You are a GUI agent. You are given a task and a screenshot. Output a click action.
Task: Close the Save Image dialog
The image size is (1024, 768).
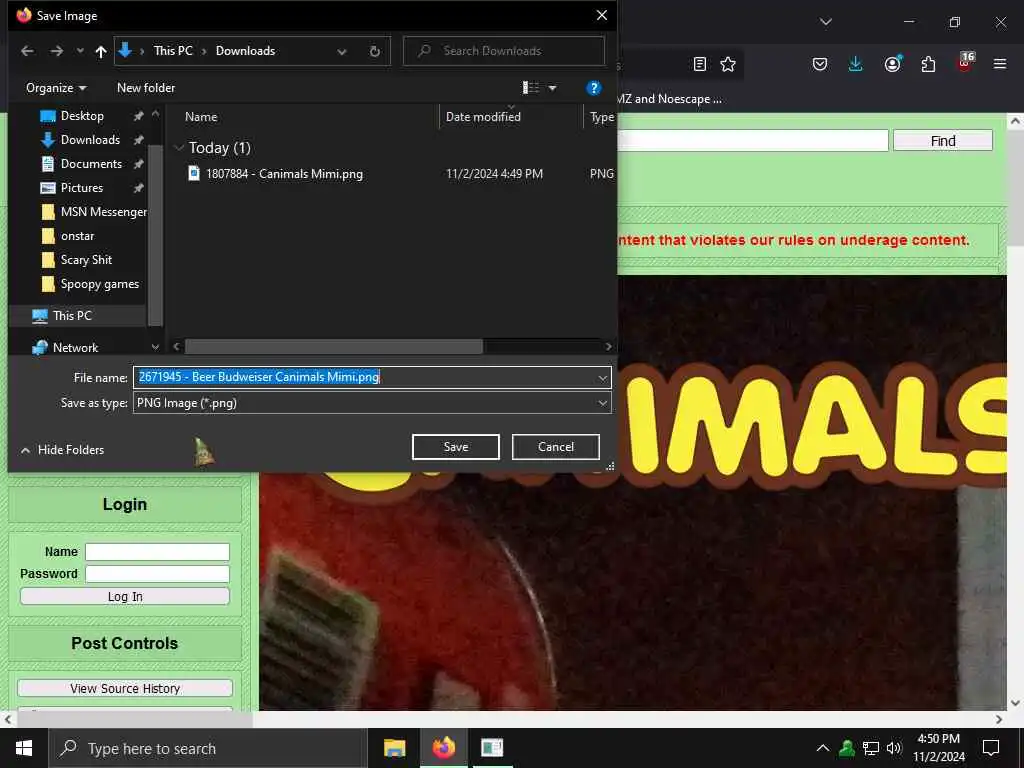coord(601,16)
